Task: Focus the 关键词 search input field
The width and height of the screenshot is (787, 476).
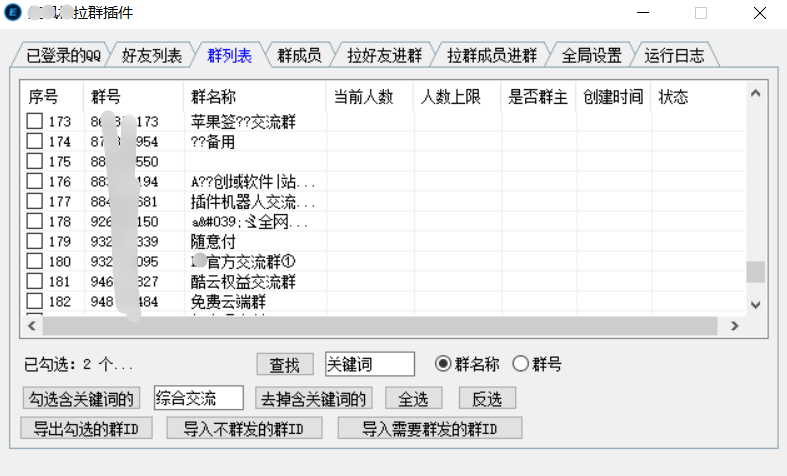Action: [368, 364]
